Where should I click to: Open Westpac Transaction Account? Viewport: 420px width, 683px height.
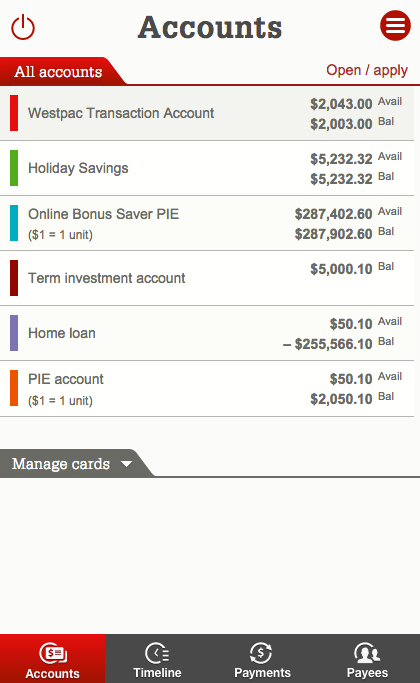coord(207,113)
